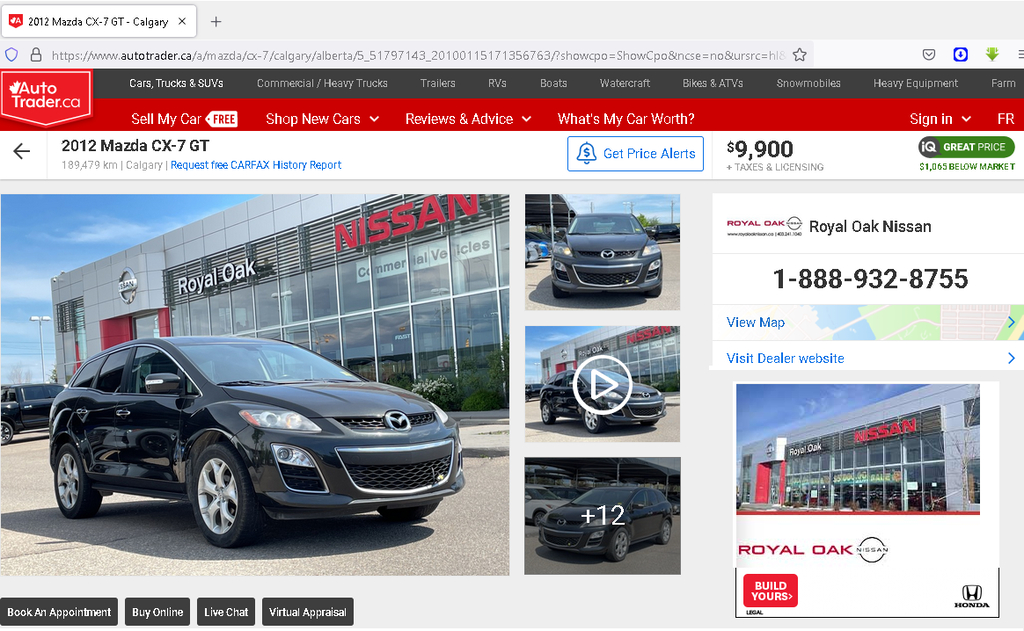This screenshot has height=631, width=1024.
Task: Open the tracking protection shield icon
Action: [x=12, y=55]
